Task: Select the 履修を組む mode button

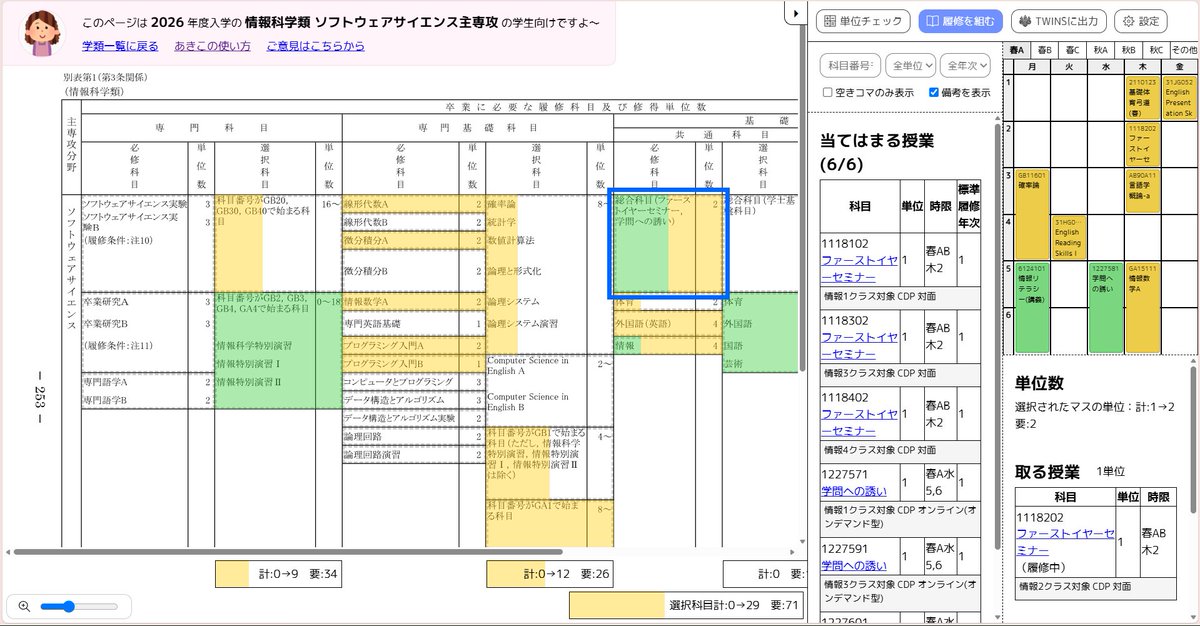Action: pyautogui.click(x=960, y=21)
